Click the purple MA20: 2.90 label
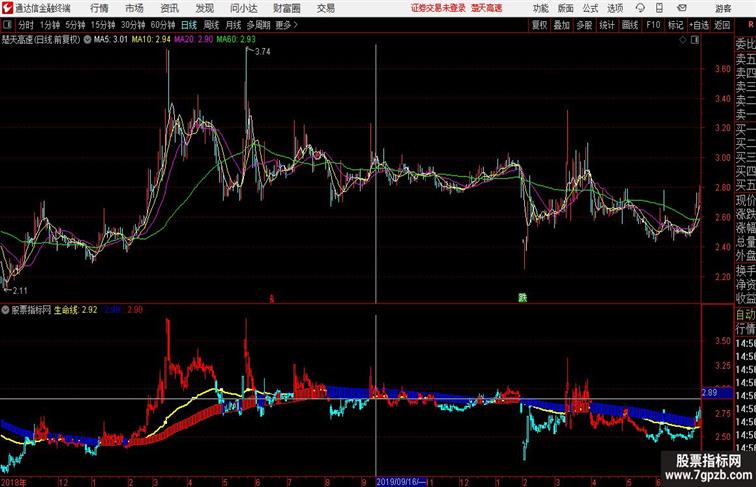This screenshot has width=756, height=487. point(194,40)
